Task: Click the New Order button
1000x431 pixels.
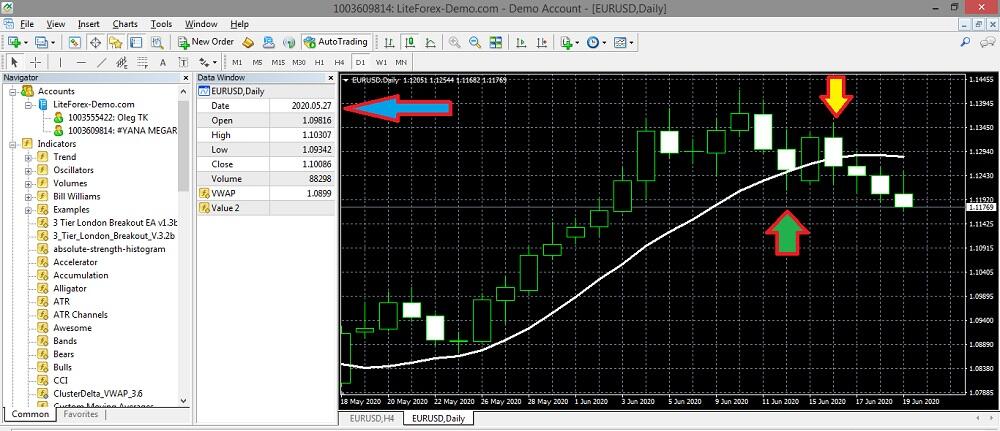Action: pyautogui.click(x=206, y=42)
